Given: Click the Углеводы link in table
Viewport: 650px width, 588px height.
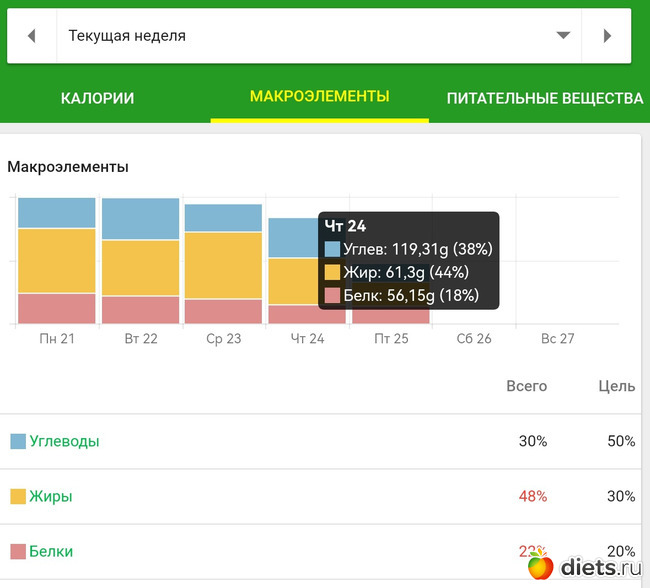Looking at the screenshot, I should [x=64, y=441].
